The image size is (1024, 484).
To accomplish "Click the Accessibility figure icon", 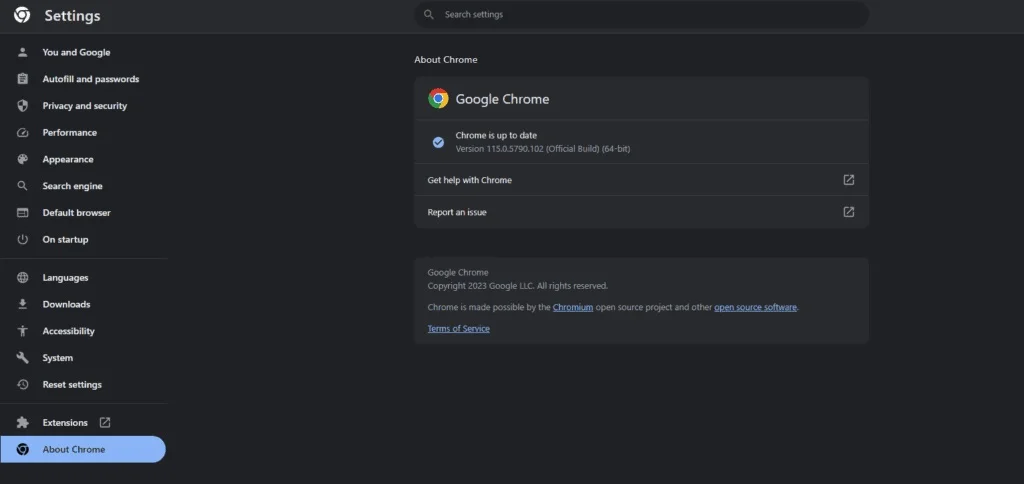I will point(22,331).
